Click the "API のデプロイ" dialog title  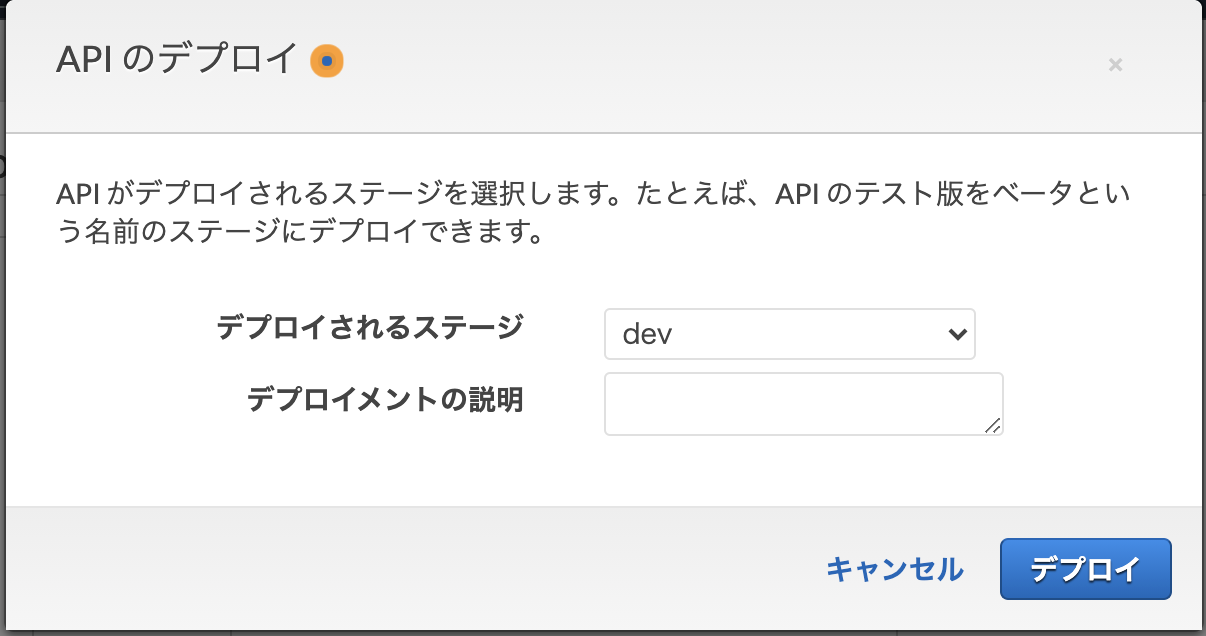point(177,62)
